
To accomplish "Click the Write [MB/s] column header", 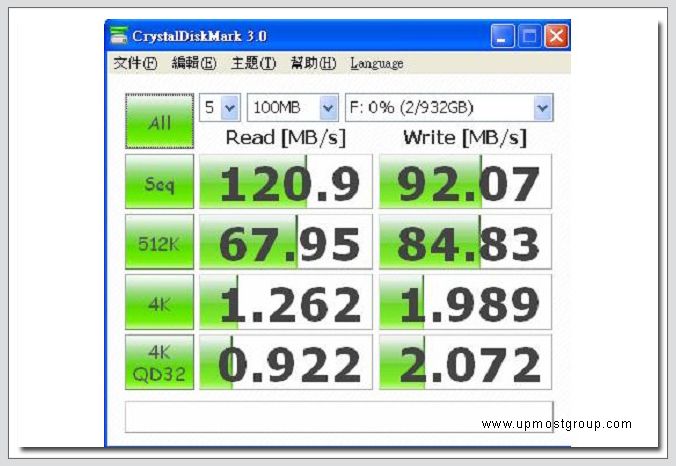I will click(x=465, y=138).
